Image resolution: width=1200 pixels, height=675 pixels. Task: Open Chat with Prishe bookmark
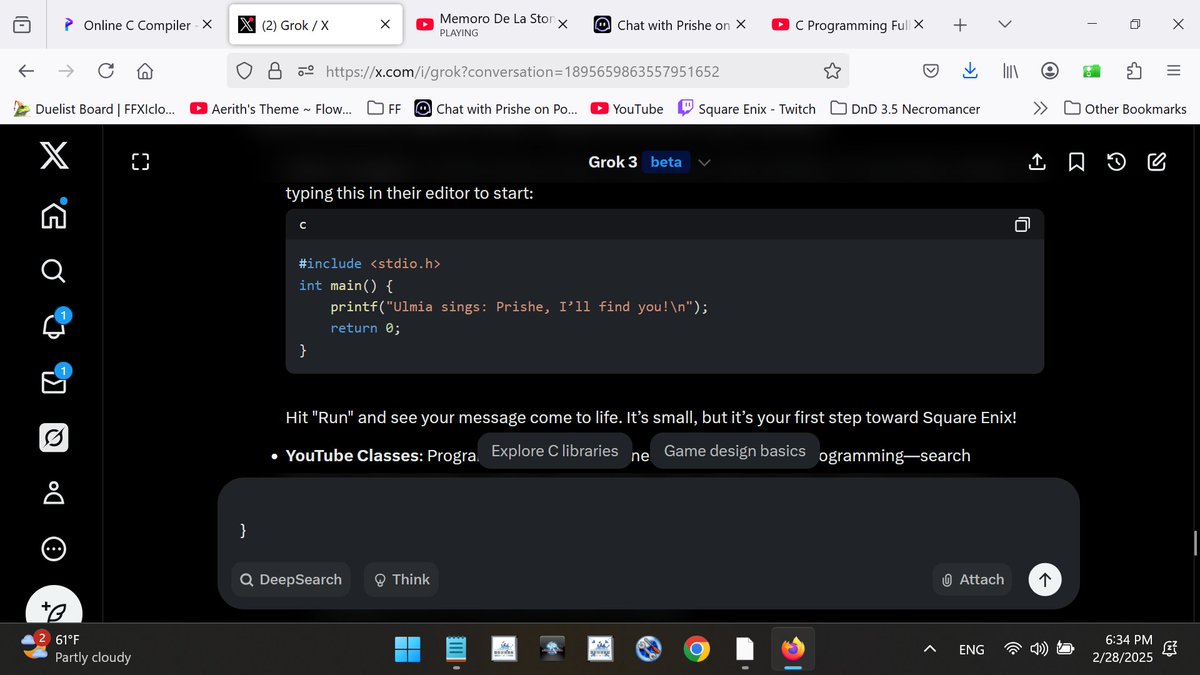pos(496,109)
